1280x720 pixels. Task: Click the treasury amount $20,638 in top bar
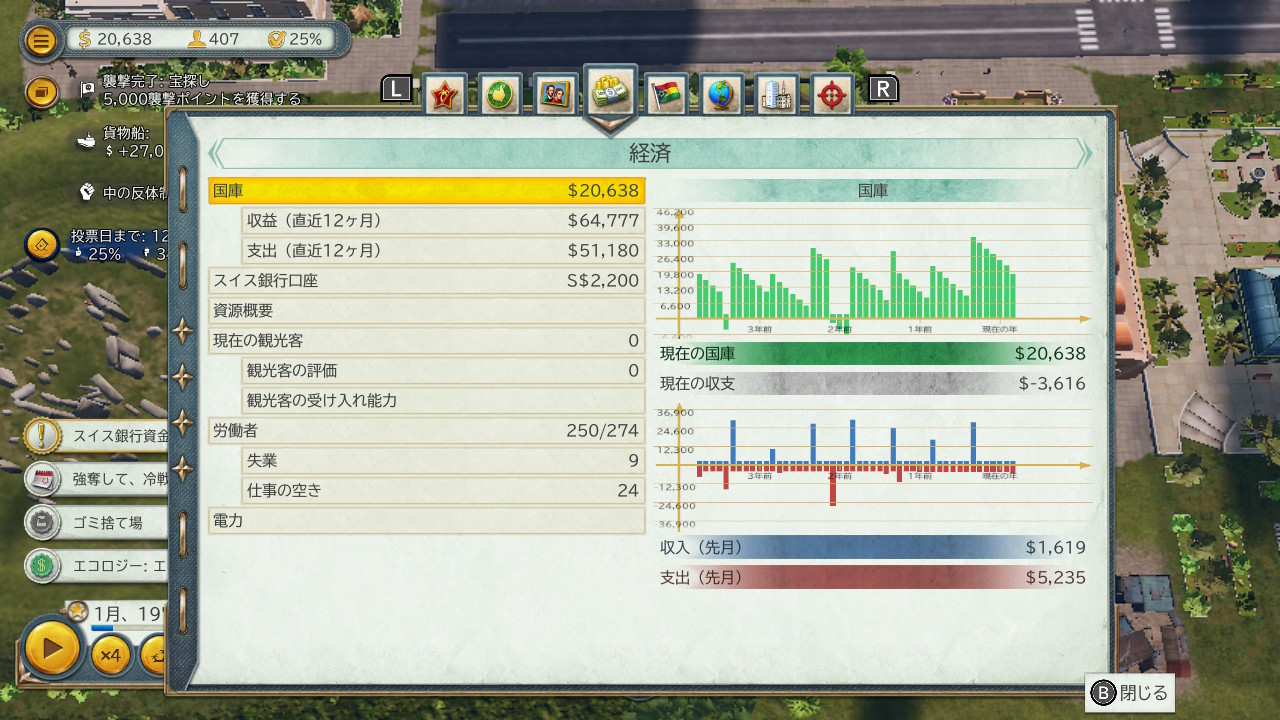(x=115, y=39)
